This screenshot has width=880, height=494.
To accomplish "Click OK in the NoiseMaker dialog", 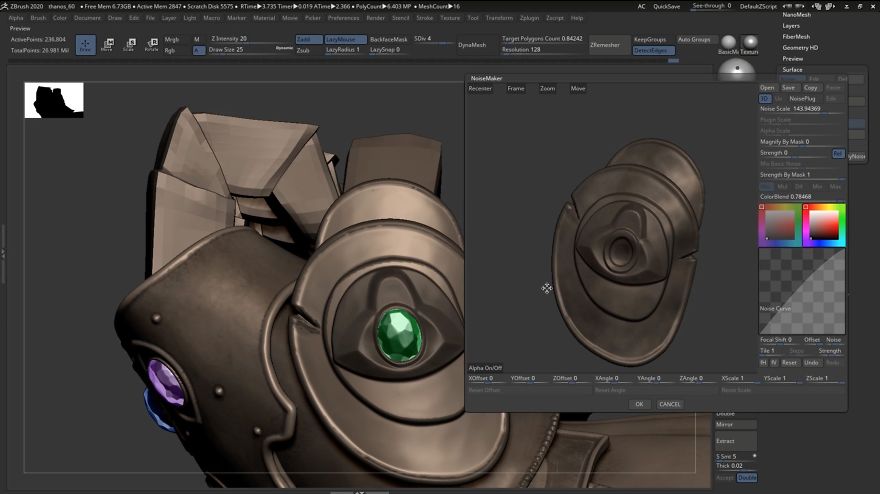I will click(x=639, y=404).
